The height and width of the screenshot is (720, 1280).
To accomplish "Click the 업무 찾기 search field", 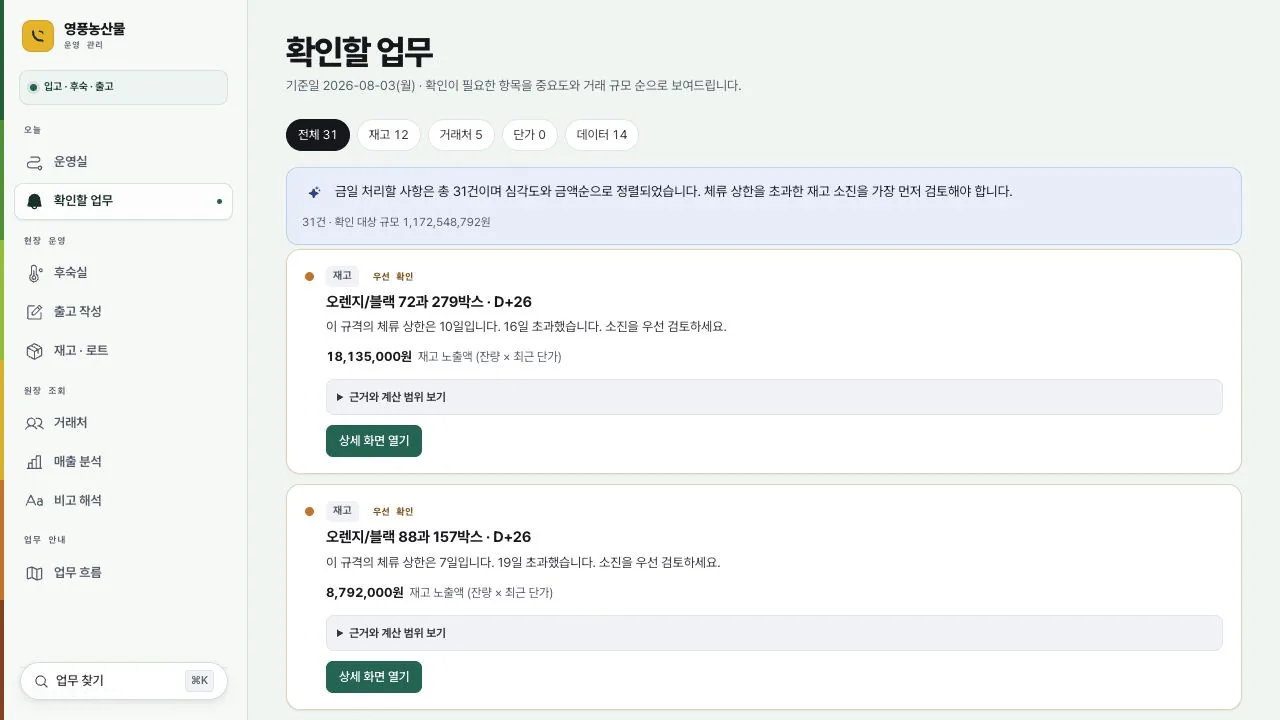I will click(x=124, y=681).
